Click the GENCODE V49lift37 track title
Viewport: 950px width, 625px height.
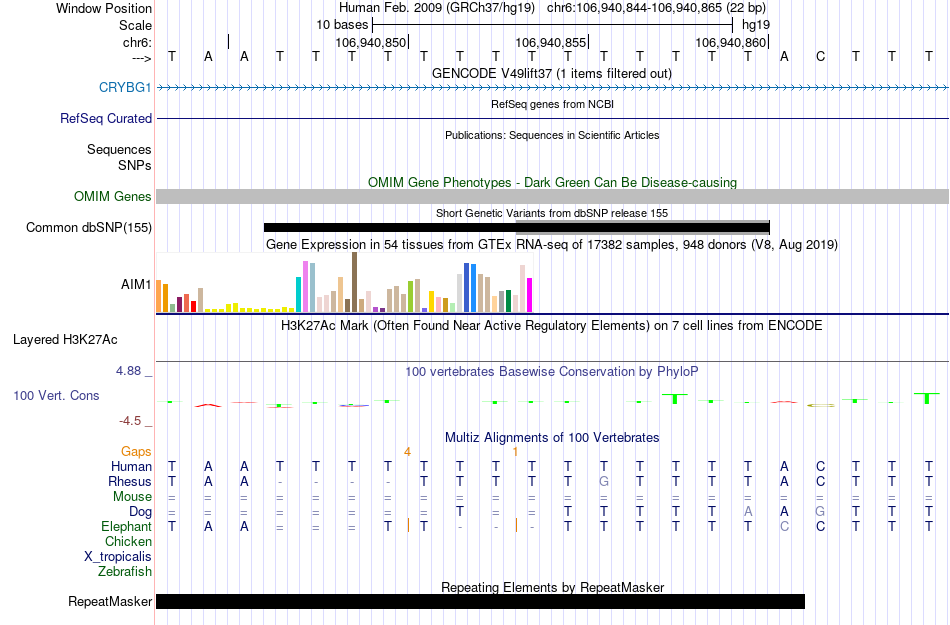551,73
